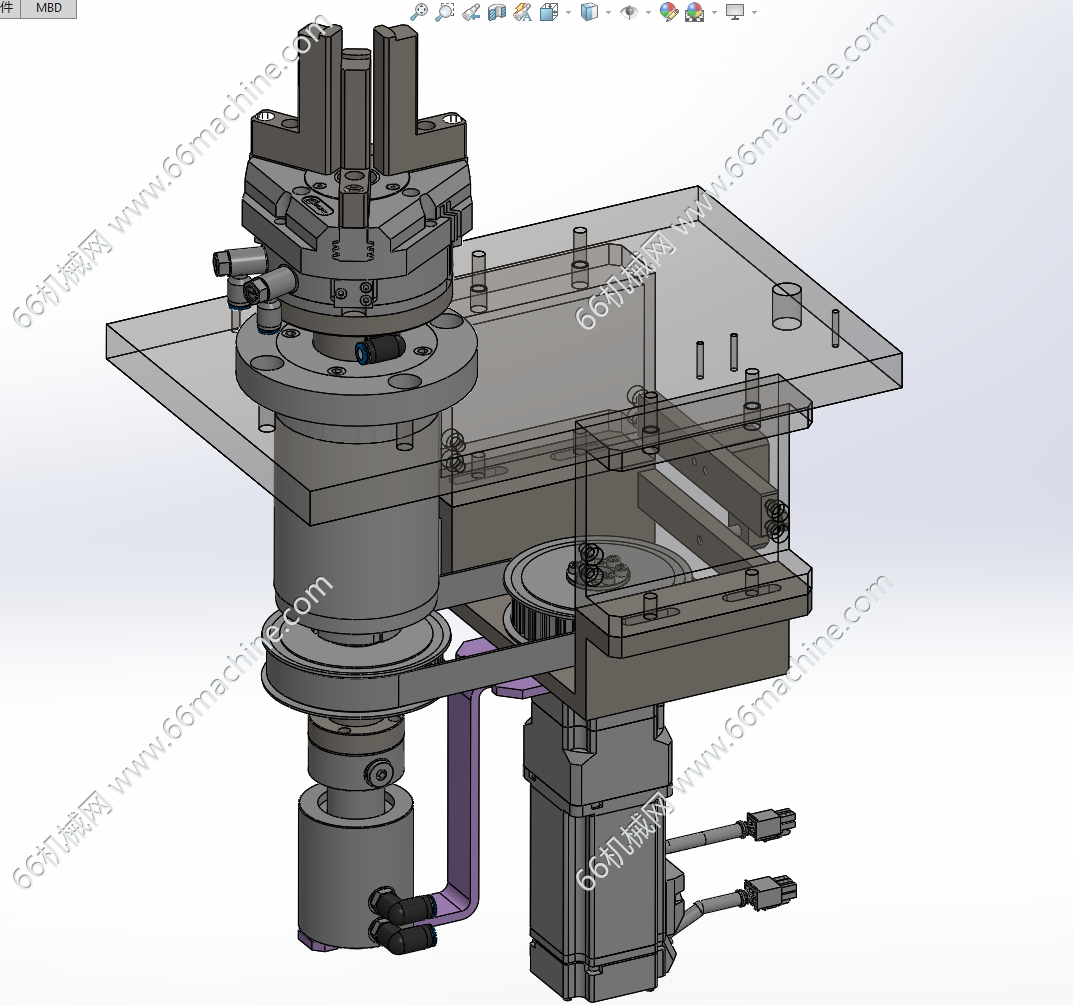Toggle the Hide/Show Items eye icon

(629, 12)
